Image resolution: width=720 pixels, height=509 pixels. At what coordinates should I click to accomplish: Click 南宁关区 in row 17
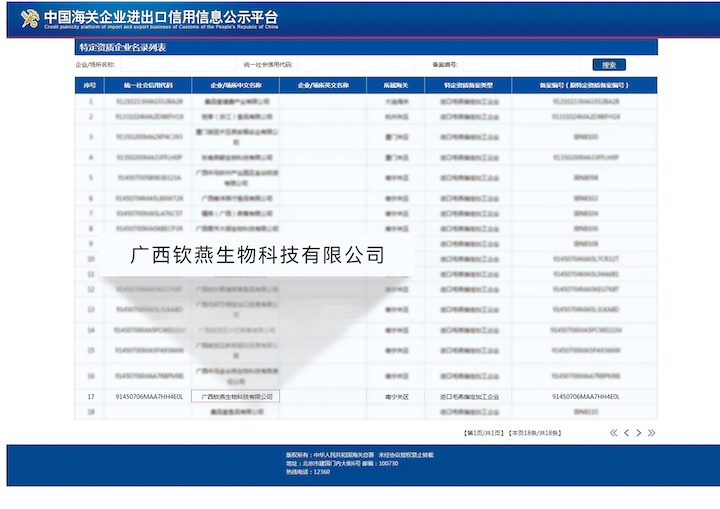[397, 396]
